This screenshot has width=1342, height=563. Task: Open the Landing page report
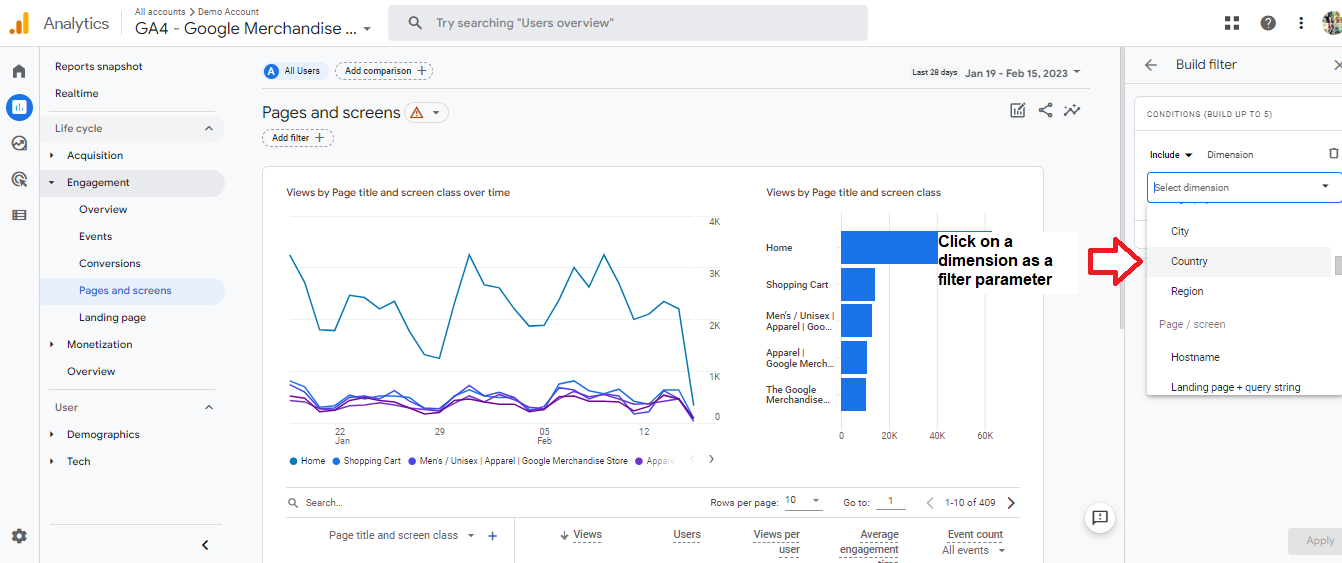pyautogui.click(x=112, y=317)
